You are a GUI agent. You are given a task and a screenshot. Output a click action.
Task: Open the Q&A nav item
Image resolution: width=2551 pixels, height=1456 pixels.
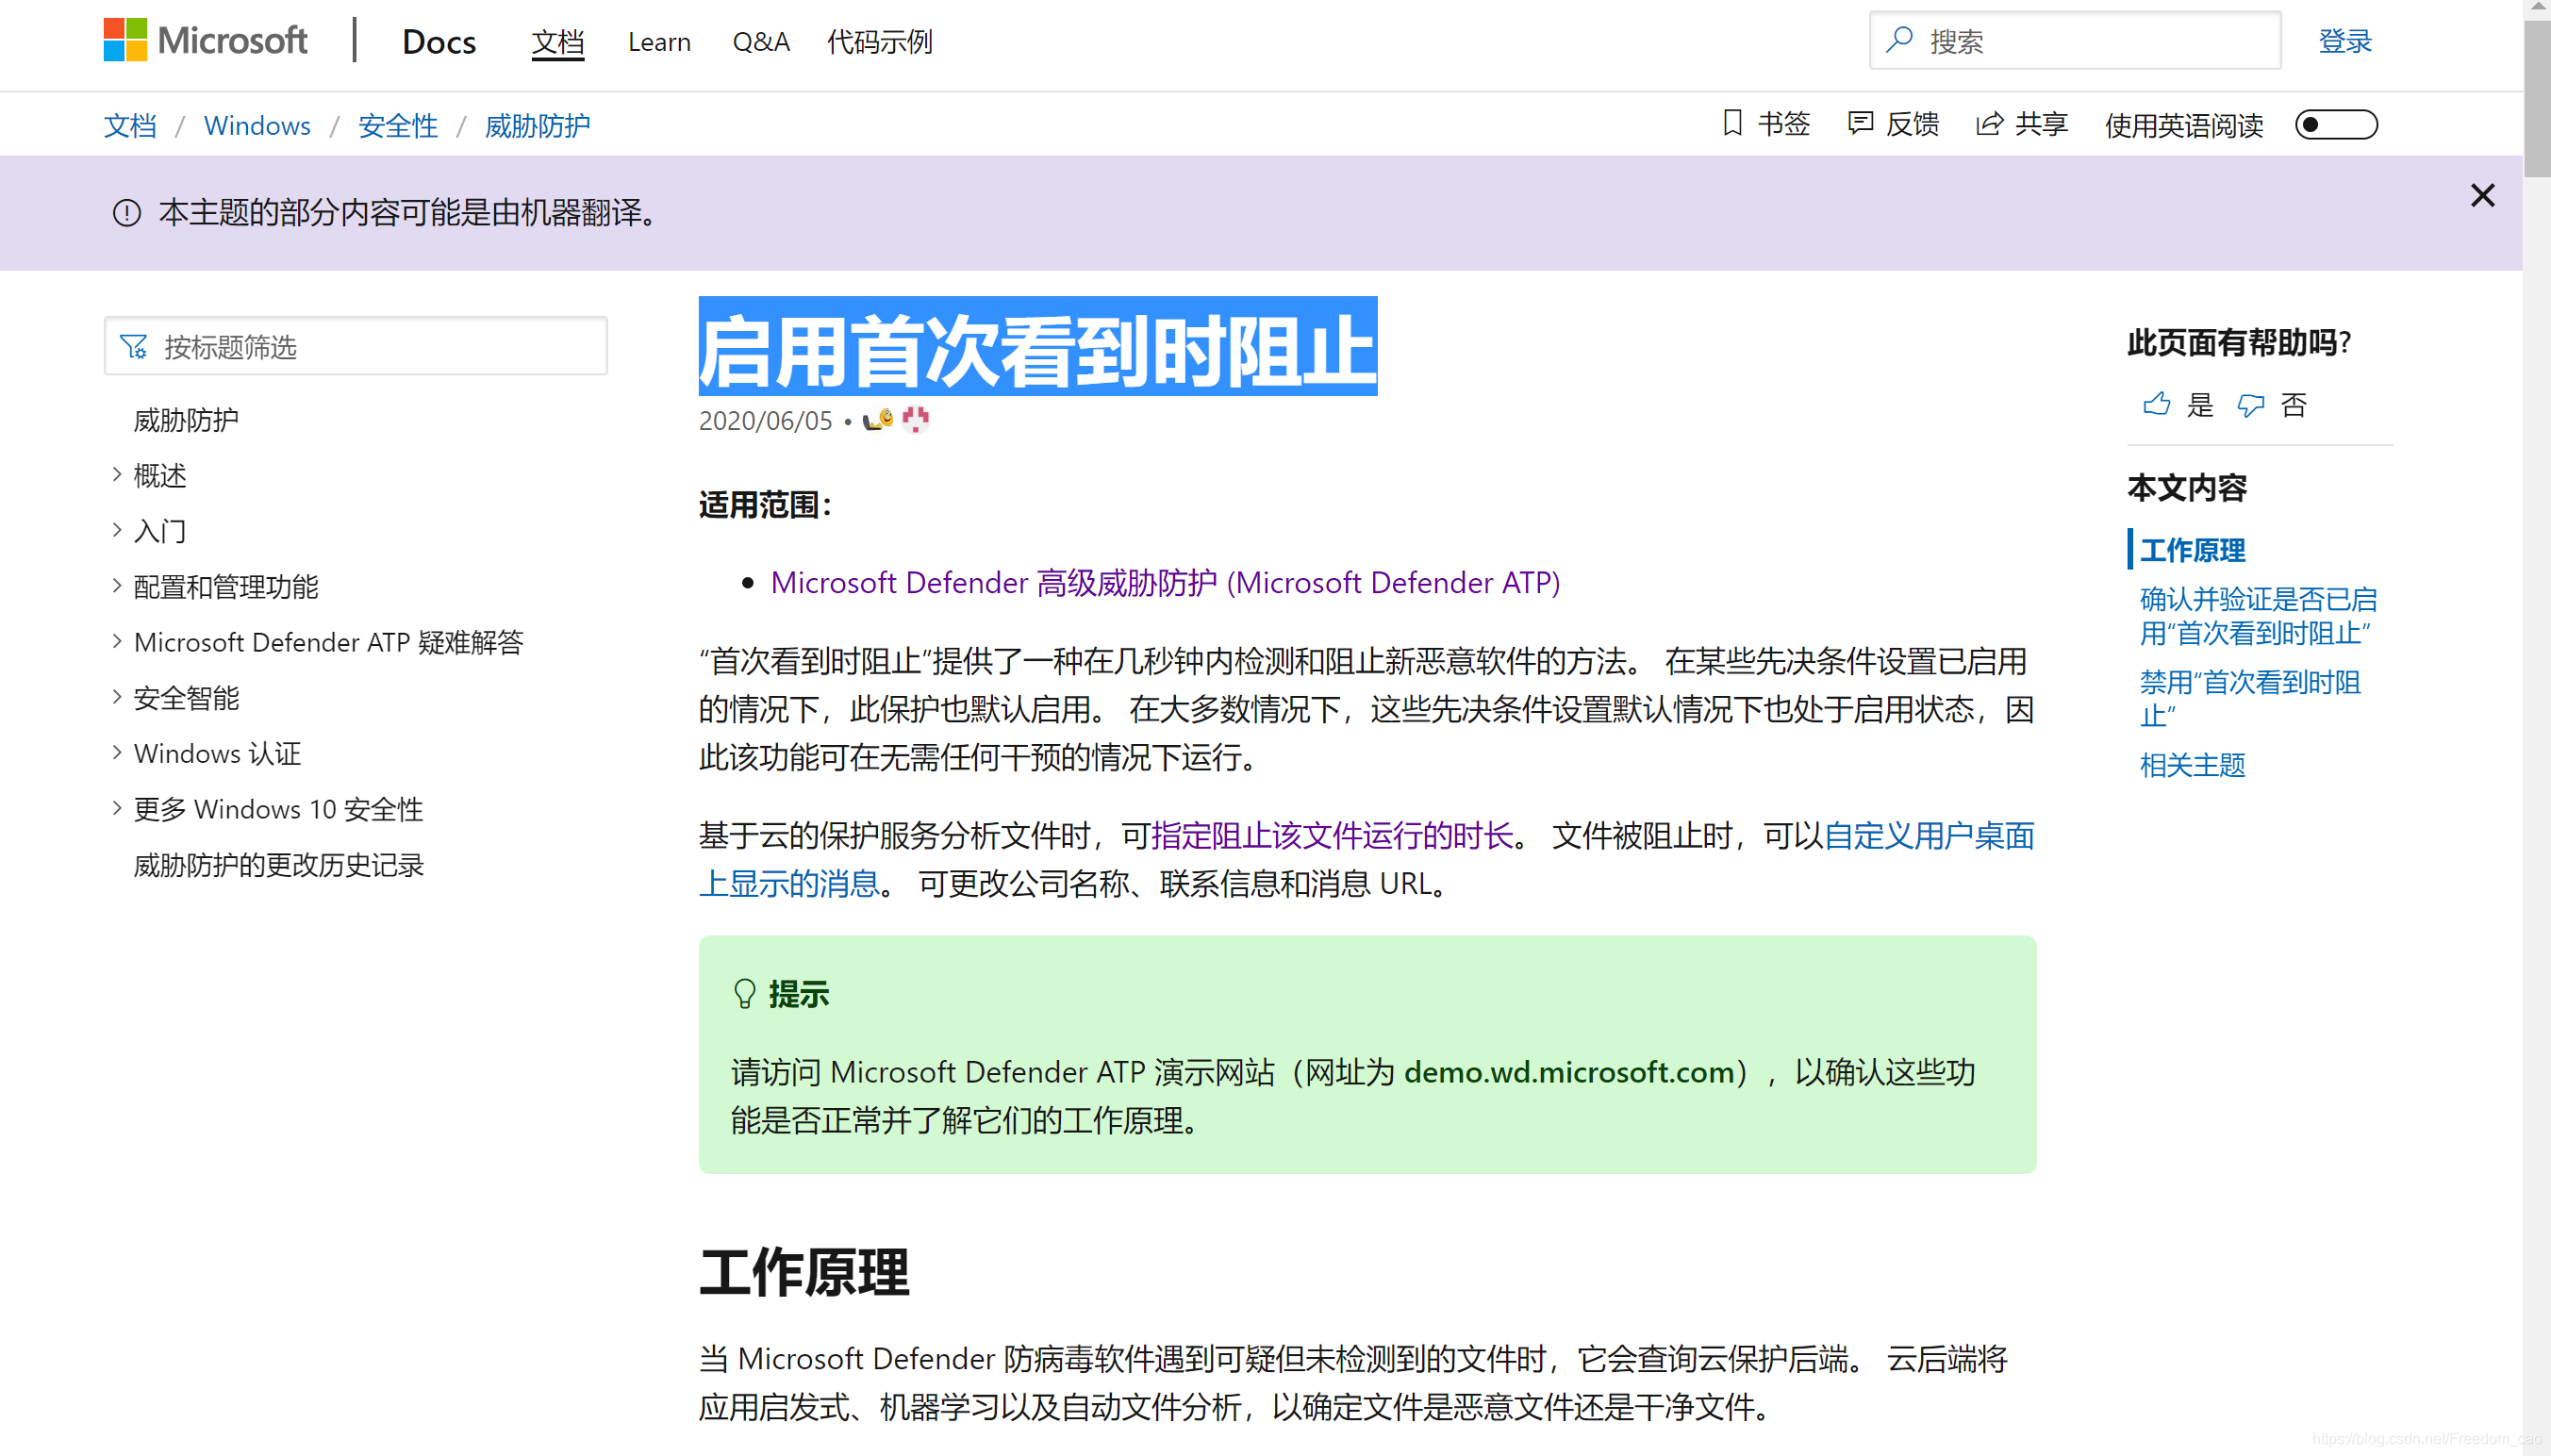click(x=760, y=41)
